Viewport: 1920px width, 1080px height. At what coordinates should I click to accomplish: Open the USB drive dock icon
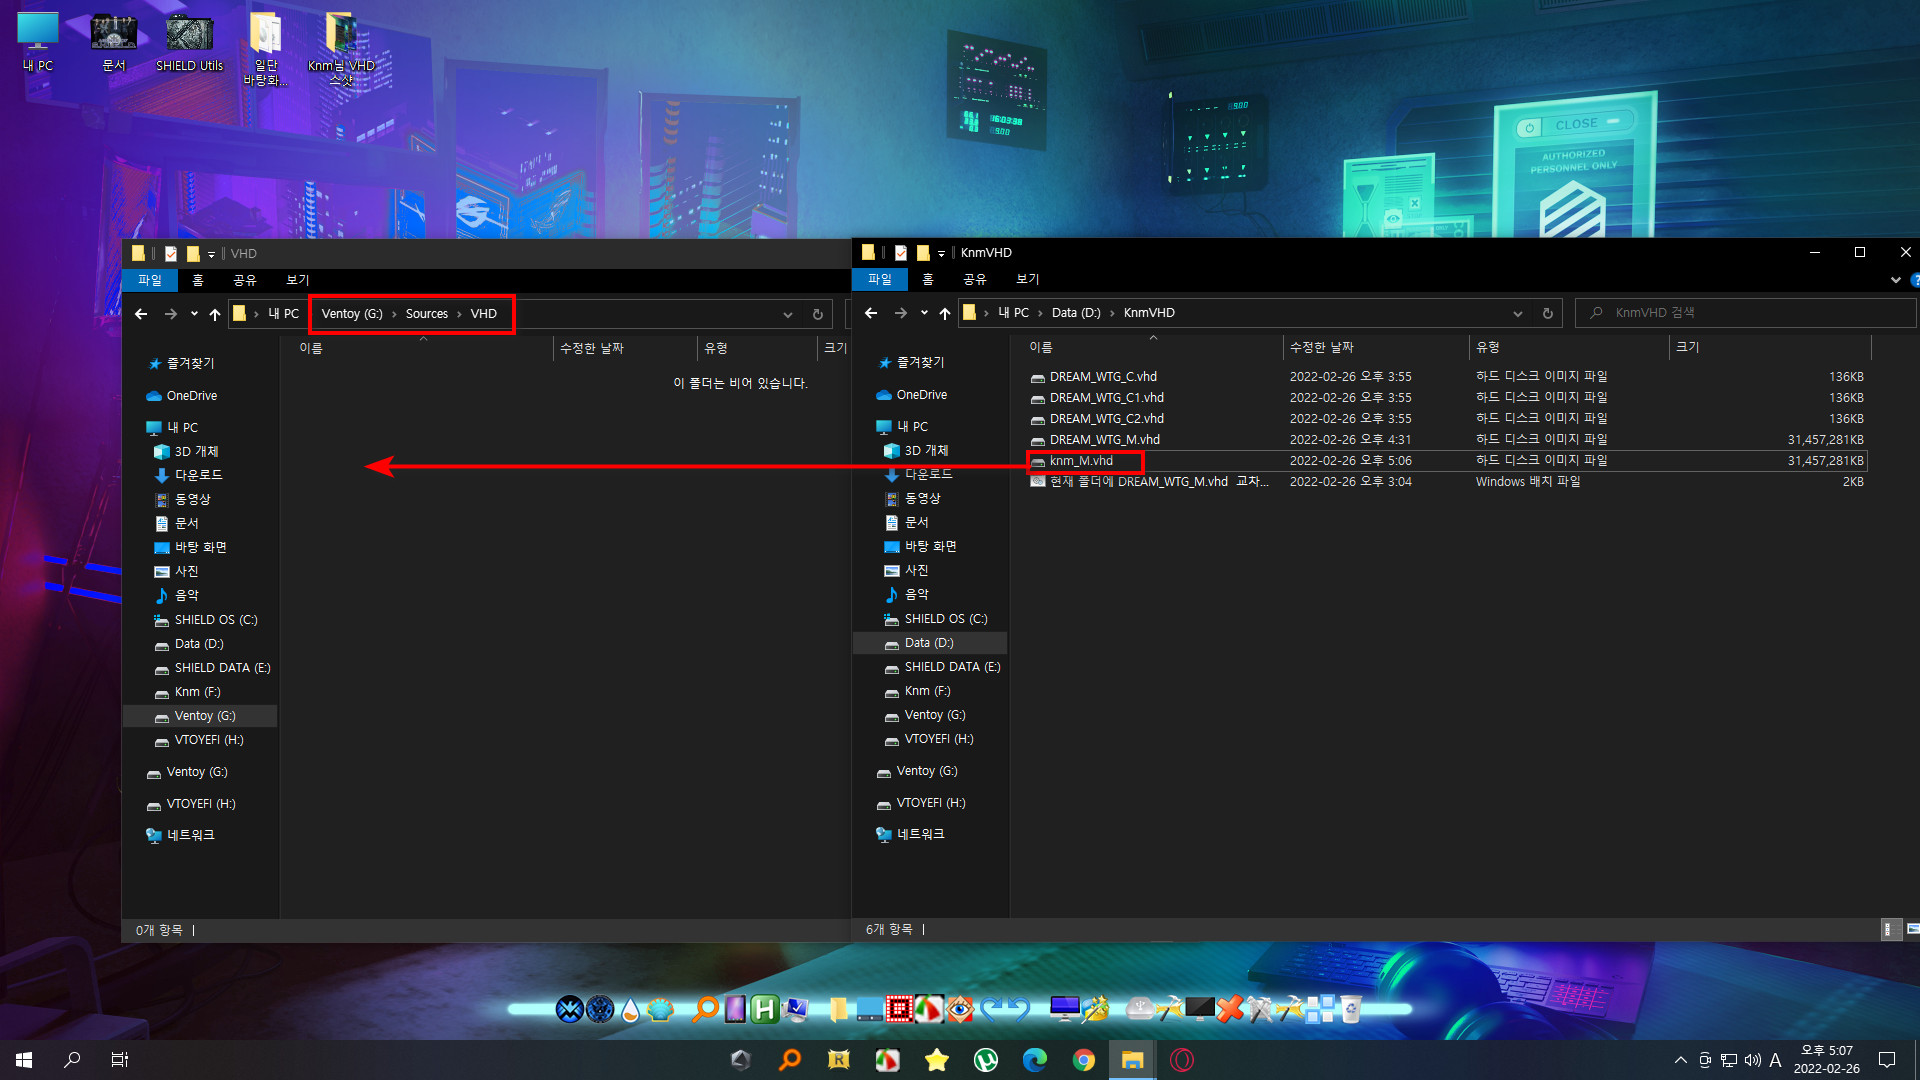click(1140, 1008)
